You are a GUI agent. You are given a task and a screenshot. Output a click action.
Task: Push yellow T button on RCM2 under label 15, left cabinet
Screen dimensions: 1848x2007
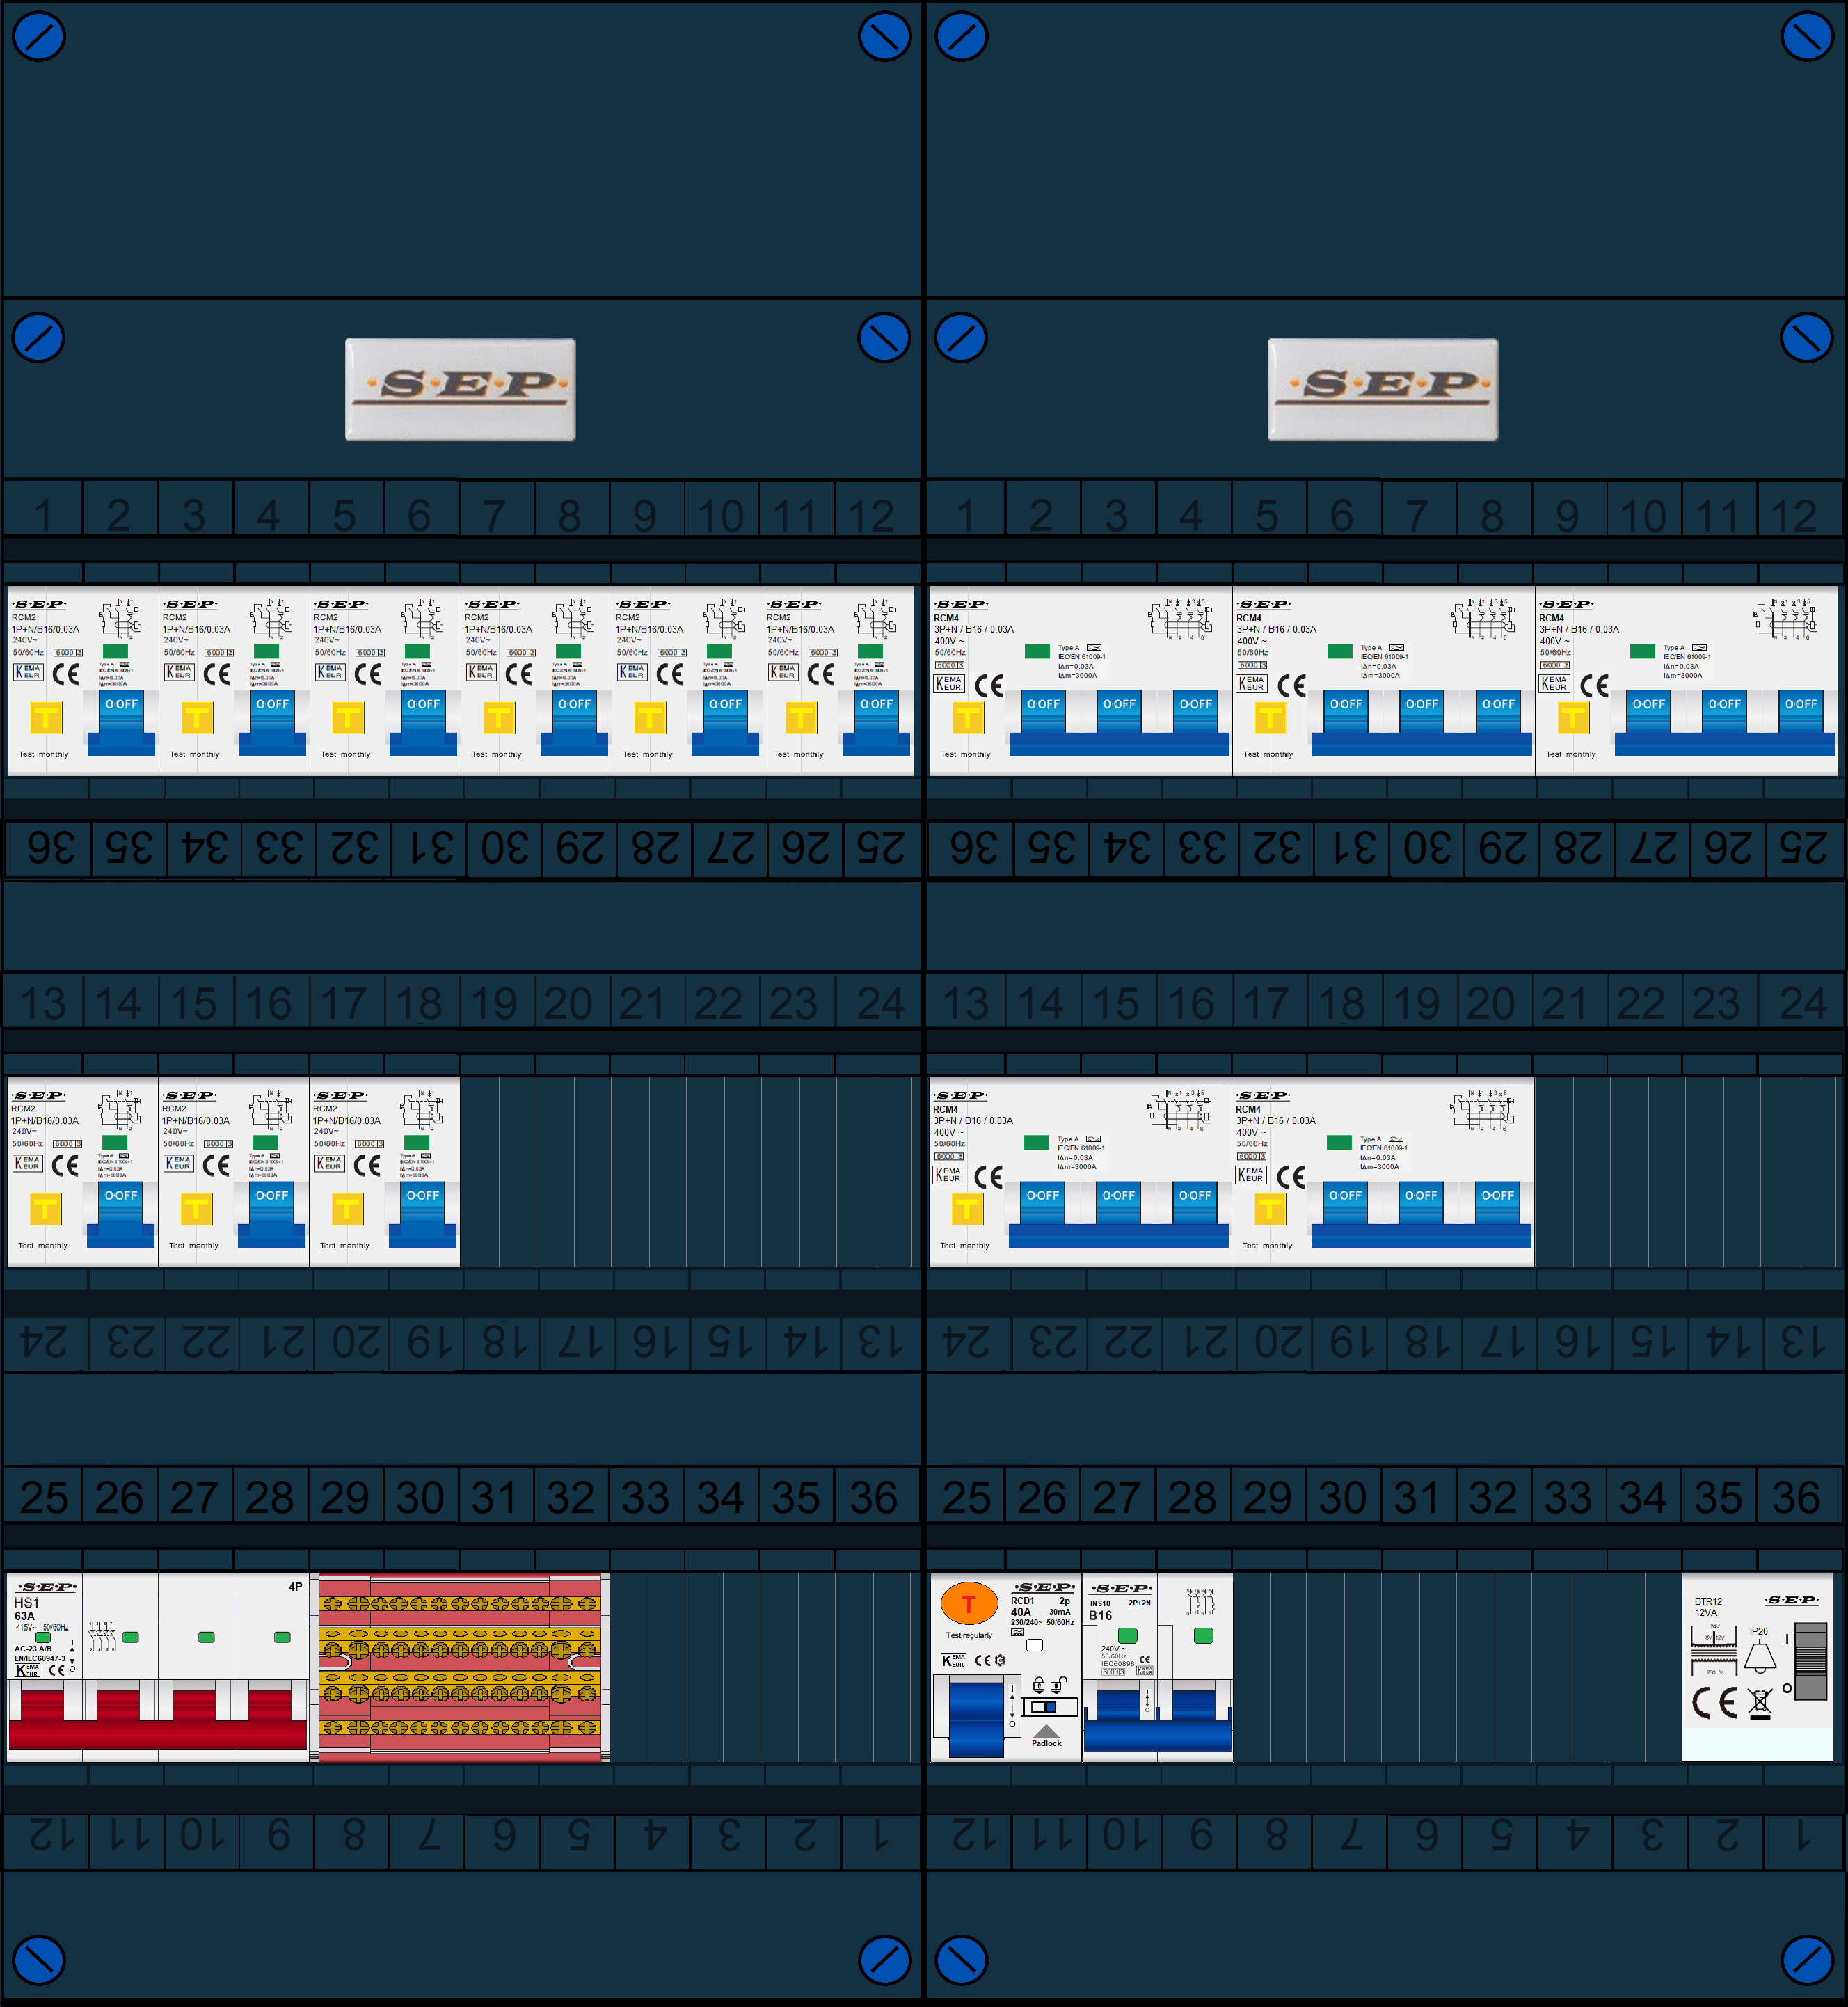(197, 1209)
